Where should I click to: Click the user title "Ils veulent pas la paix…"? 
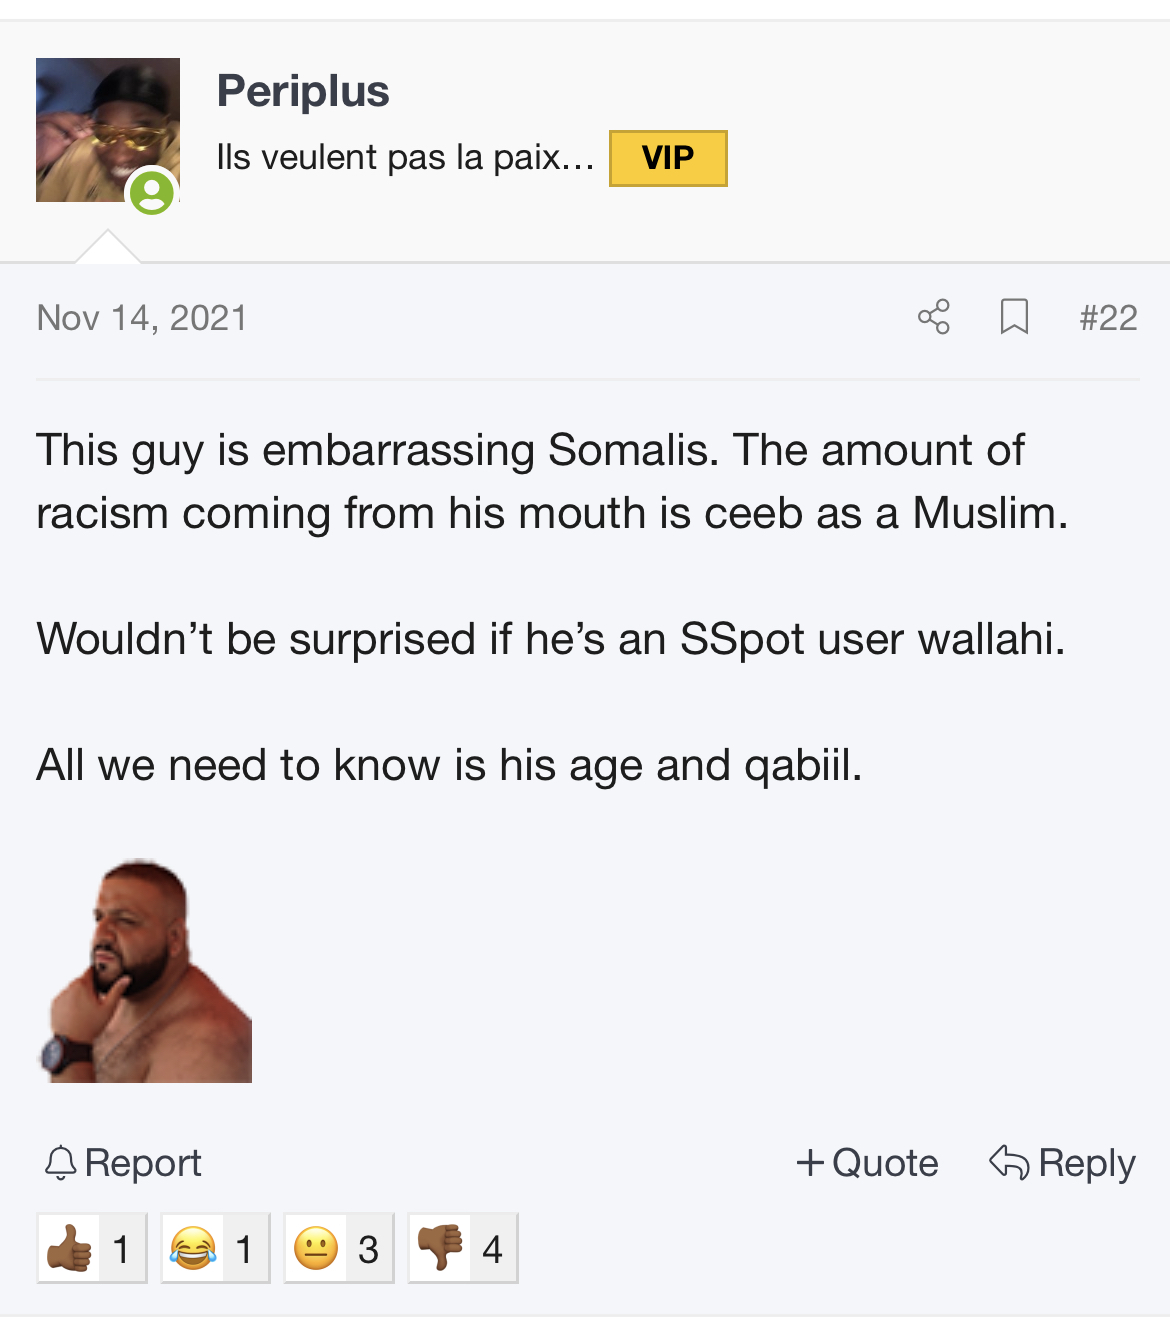[x=405, y=158]
